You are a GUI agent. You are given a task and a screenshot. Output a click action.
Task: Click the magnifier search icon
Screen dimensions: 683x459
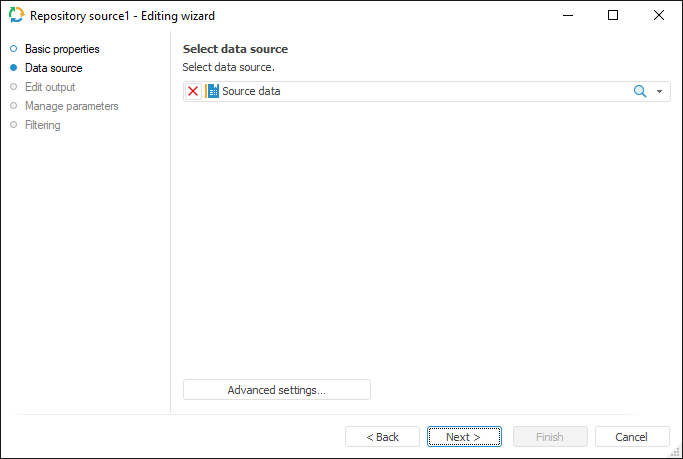(x=640, y=91)
